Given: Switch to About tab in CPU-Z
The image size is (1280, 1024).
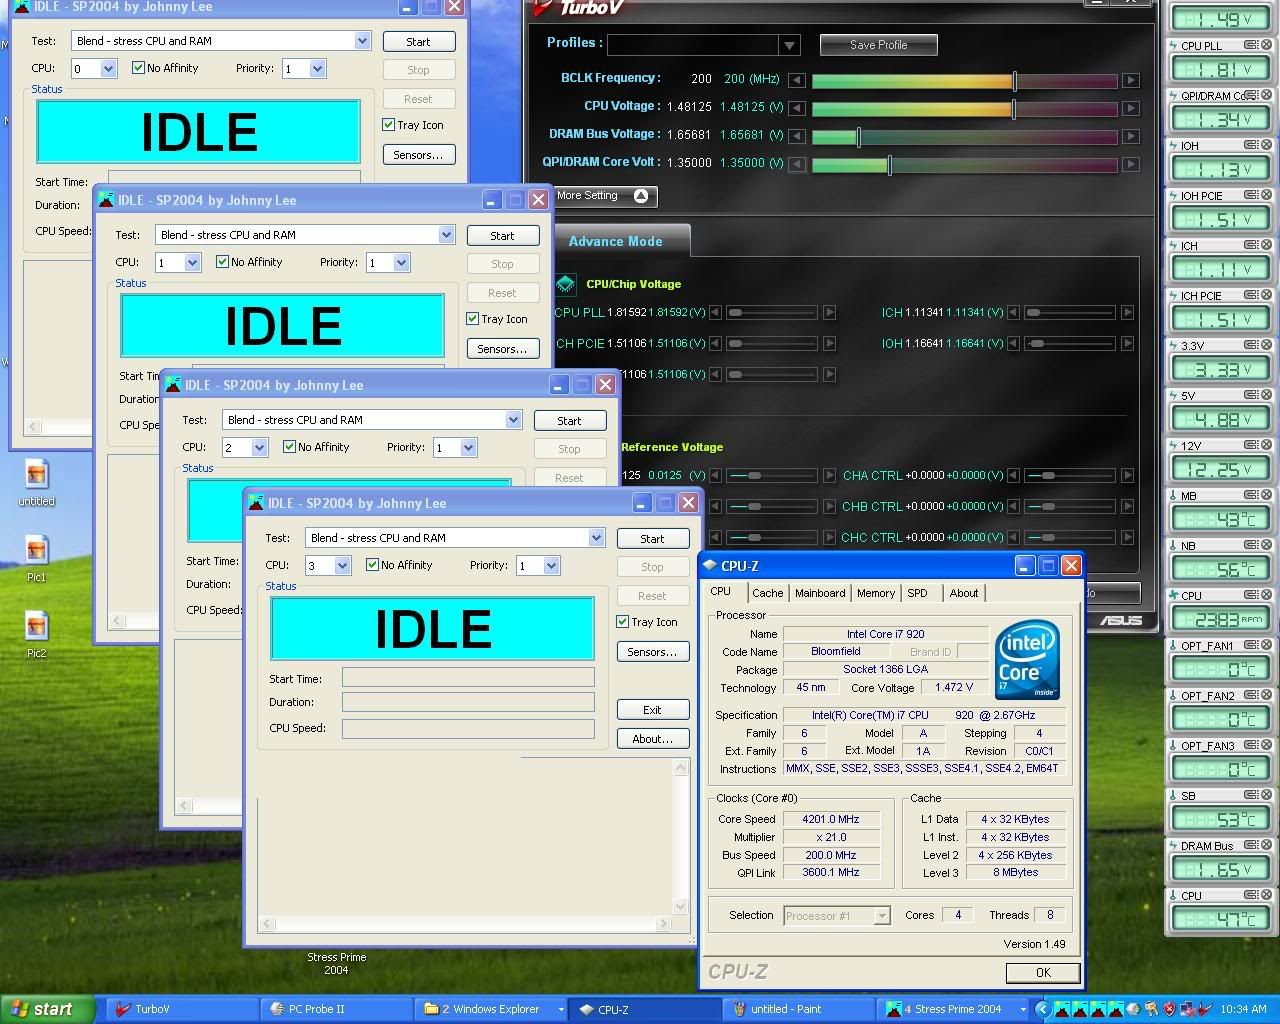Looking at the screenshot, I should pos(964,593).
